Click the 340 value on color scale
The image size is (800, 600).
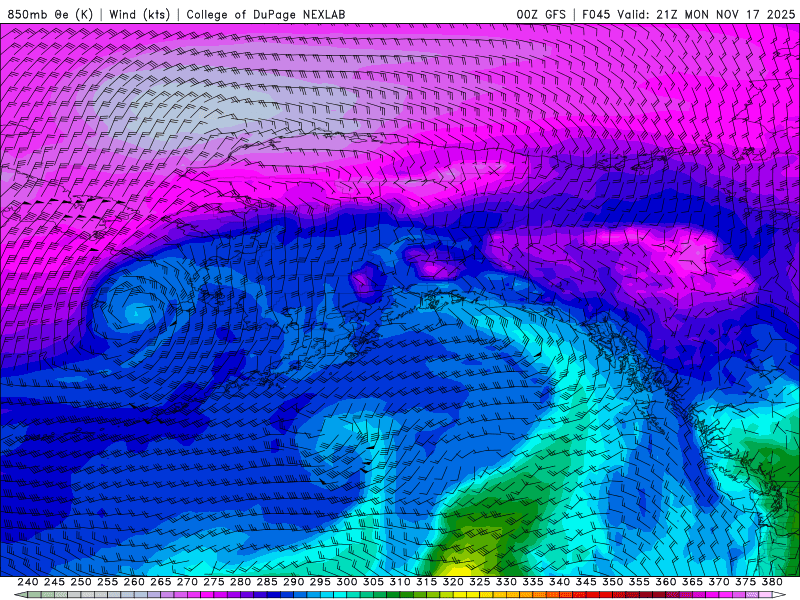click(x=559, y=582)
